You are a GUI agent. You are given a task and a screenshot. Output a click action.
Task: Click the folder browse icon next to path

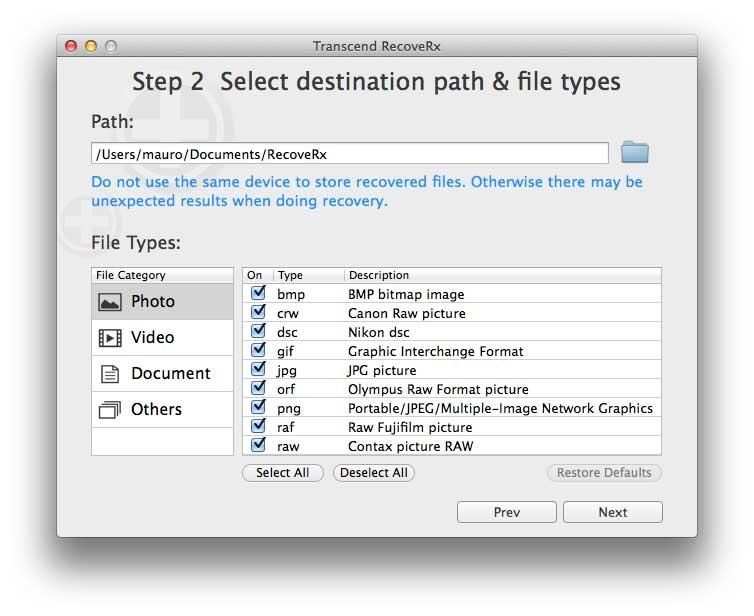(x=634, y=153)
